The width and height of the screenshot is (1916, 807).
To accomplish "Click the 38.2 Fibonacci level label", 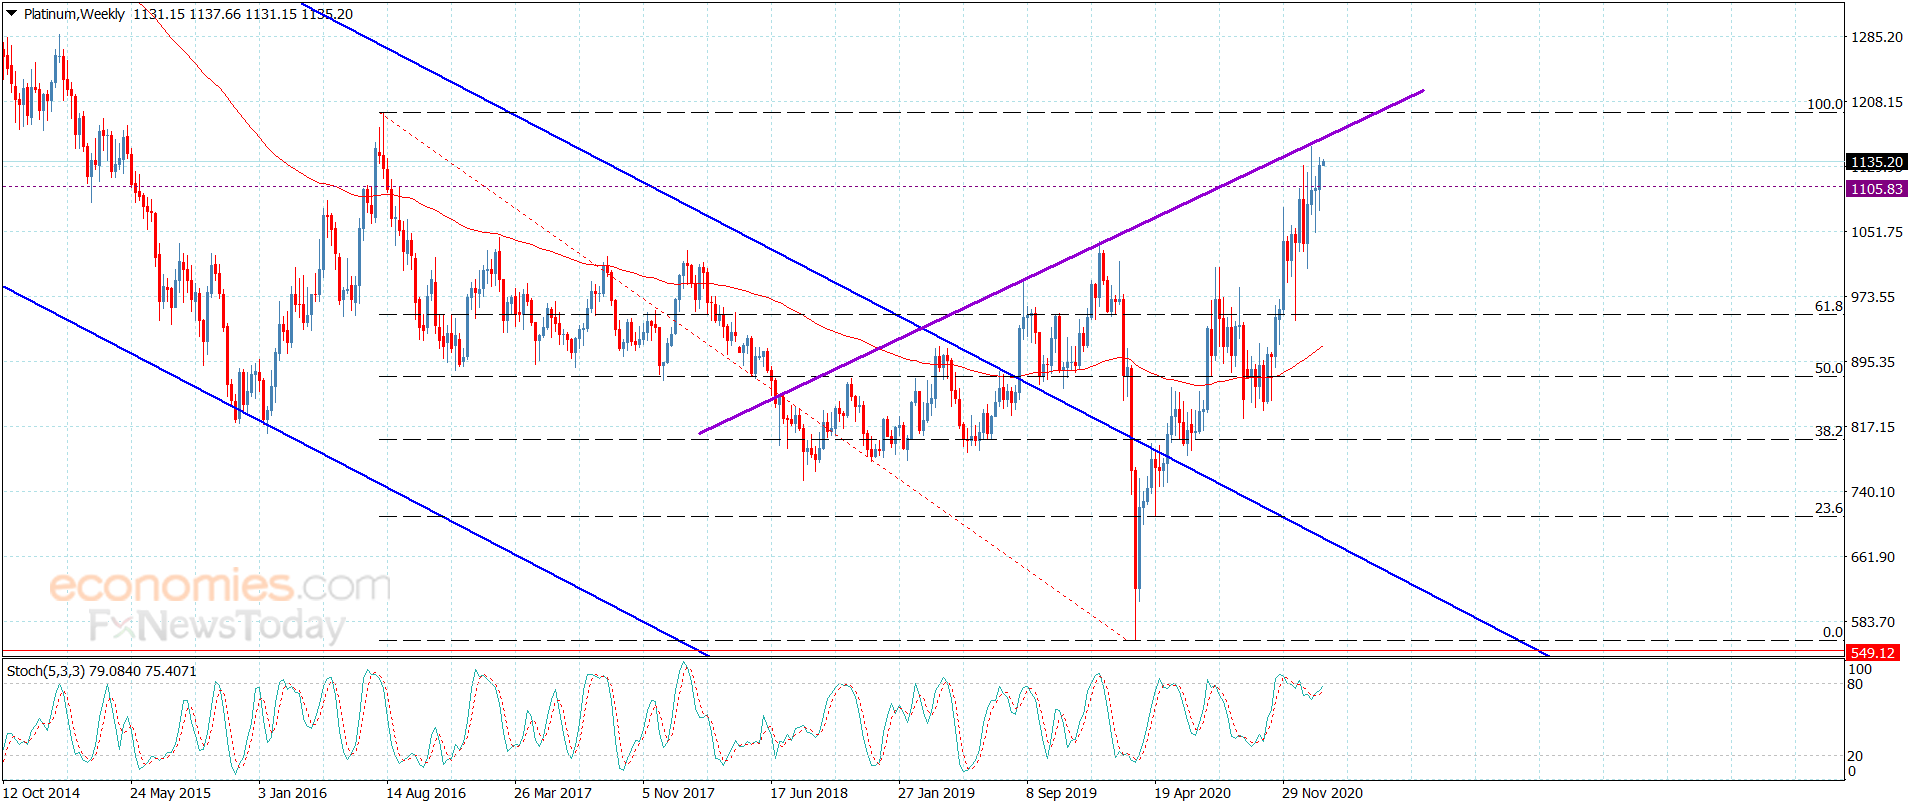I will pos(1828,431).
